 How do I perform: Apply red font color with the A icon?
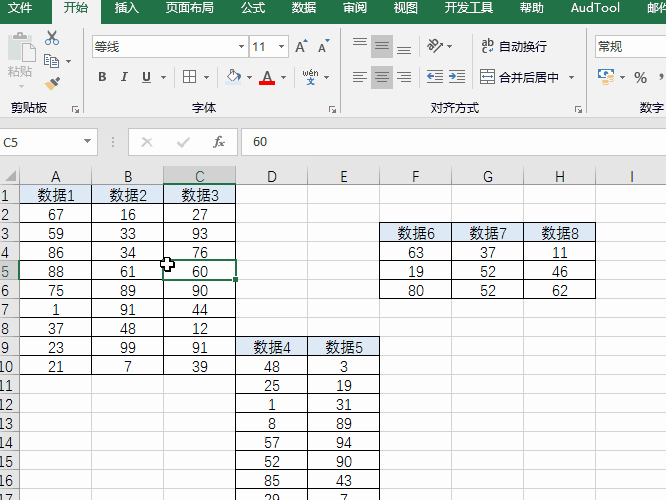point(267,77)
